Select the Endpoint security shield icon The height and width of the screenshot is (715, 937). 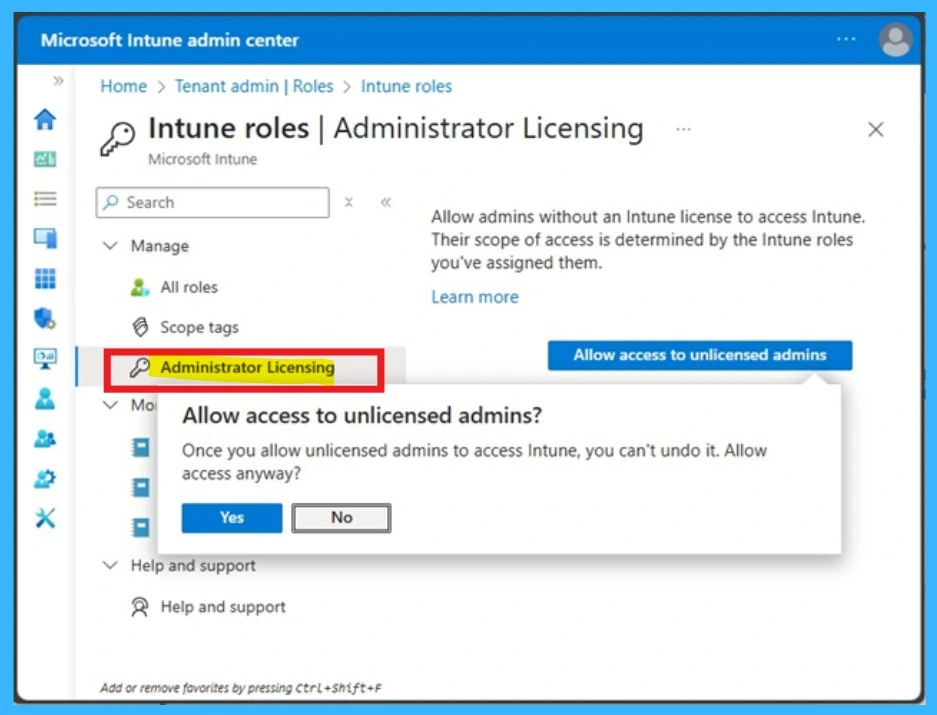[44, 320]
